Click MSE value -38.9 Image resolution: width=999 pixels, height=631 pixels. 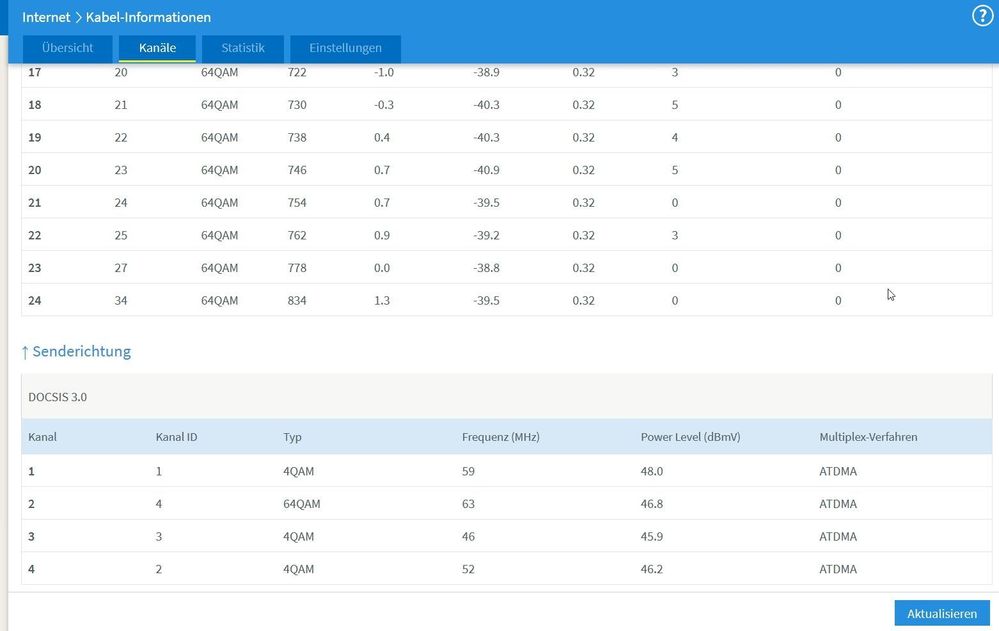tap(486, 72)
